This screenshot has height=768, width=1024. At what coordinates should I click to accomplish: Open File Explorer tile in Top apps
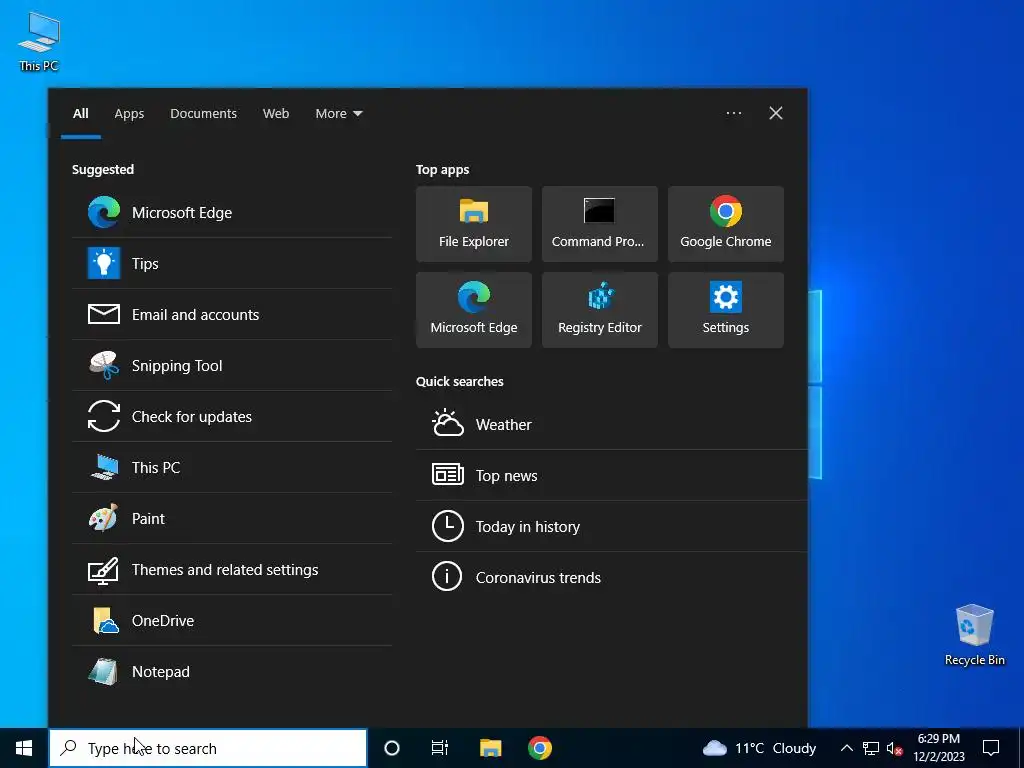(x=473, y=224)
